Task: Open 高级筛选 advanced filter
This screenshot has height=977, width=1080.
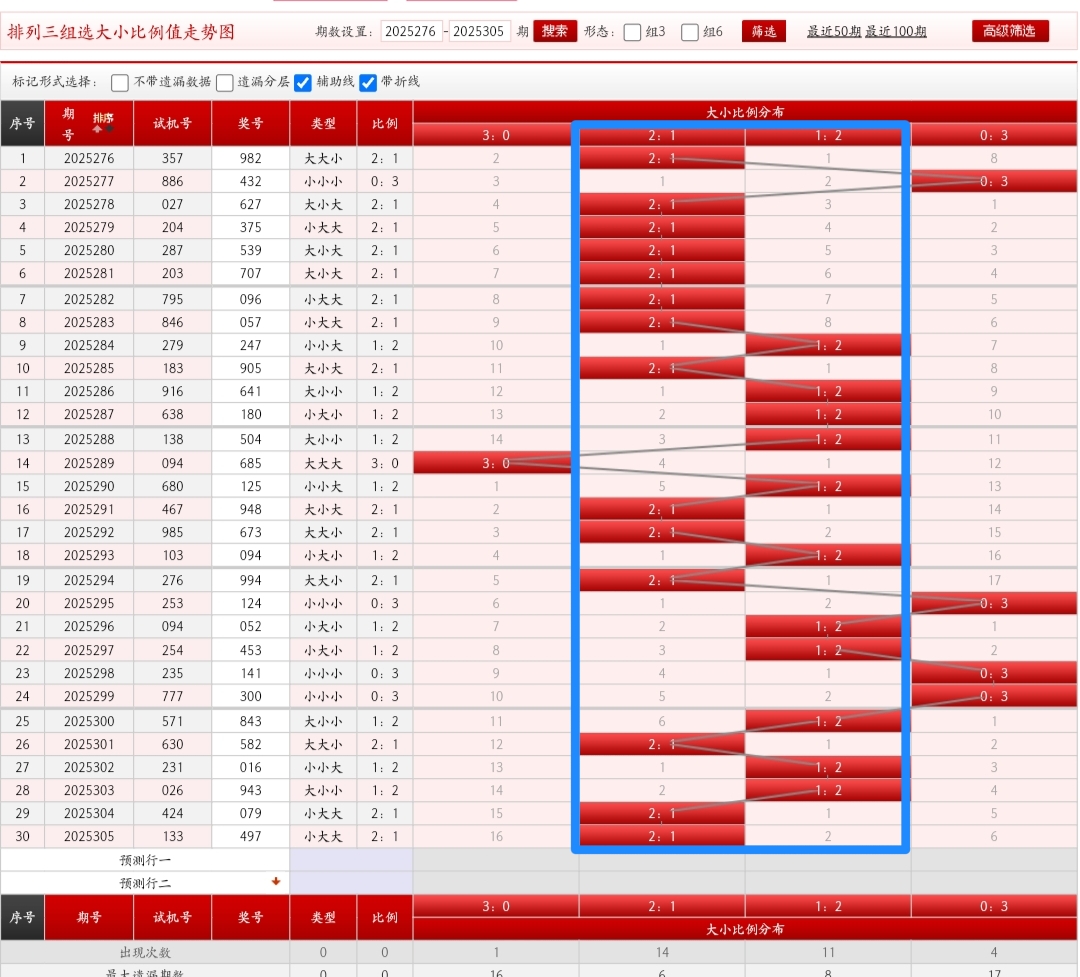Action: coord(1010,31)
